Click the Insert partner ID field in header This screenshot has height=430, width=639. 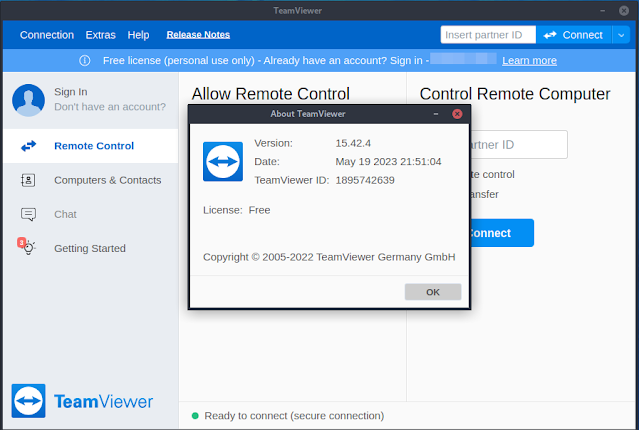[488, 35]
